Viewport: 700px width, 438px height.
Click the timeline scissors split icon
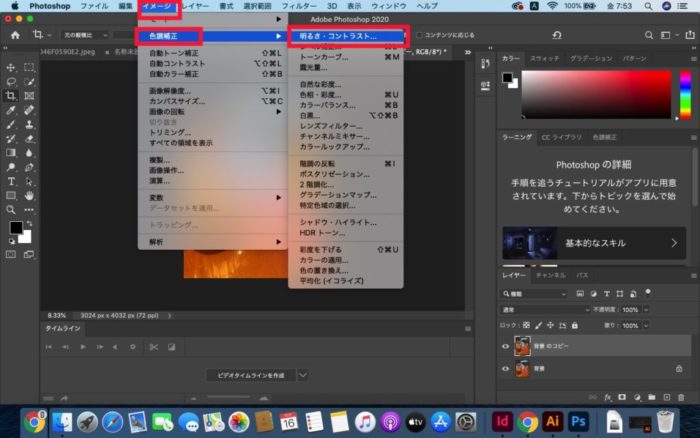pyautogui.click(x=154, y=347)
